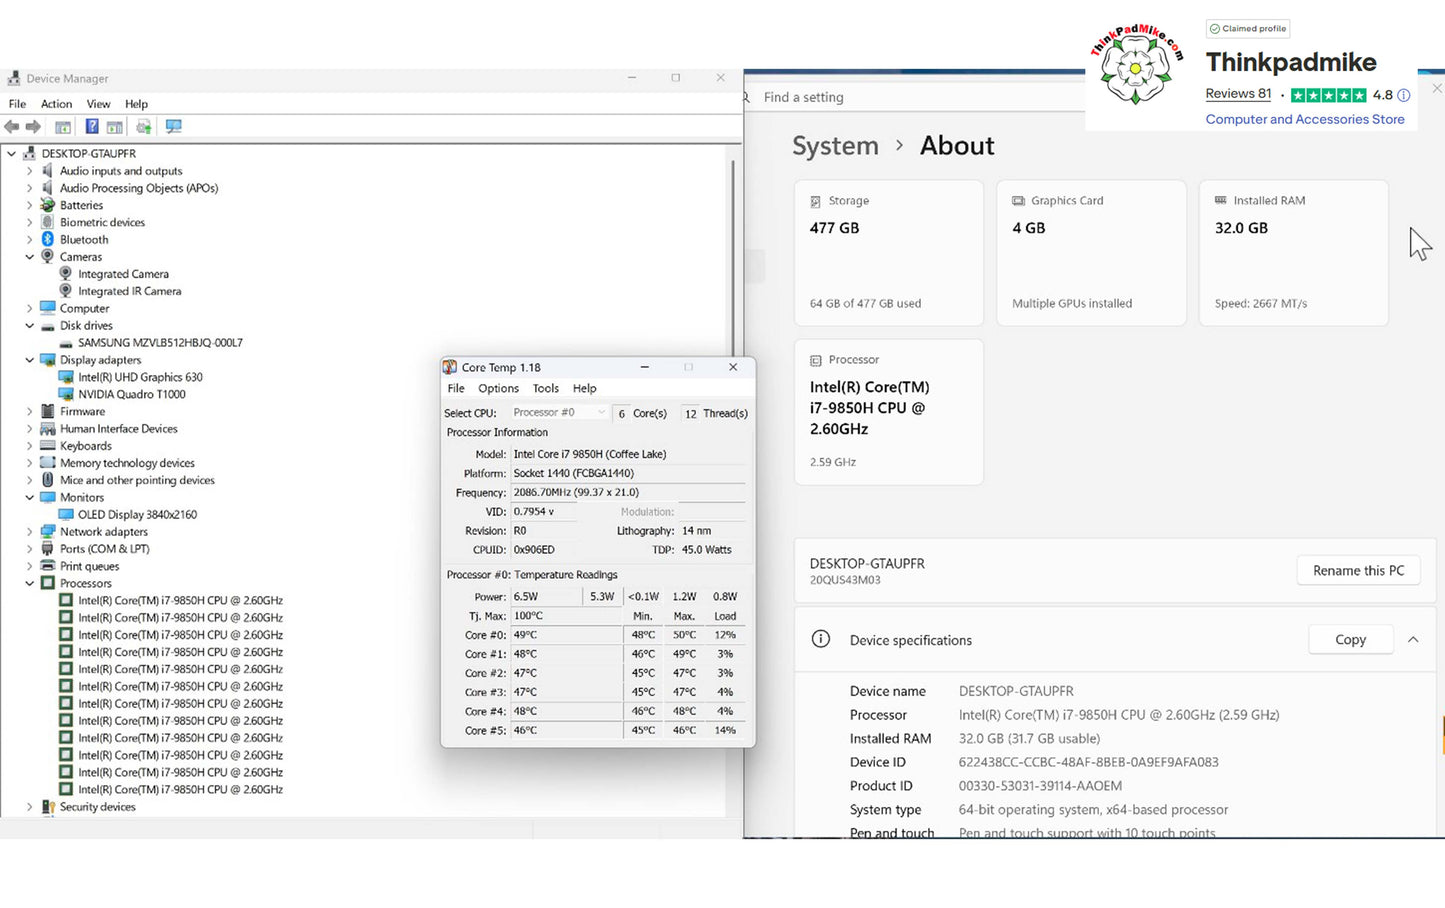Collapse the Disk drives node

tap(29, 326)
